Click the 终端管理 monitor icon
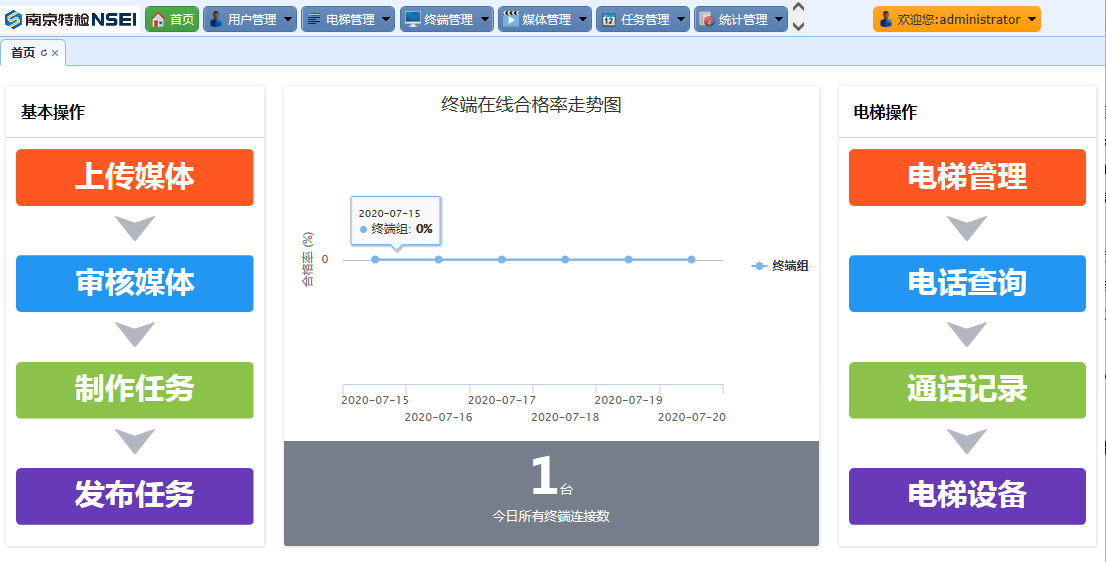This screenshot has height=562, width=1106. pyautogui.click(x=412, y=19)
